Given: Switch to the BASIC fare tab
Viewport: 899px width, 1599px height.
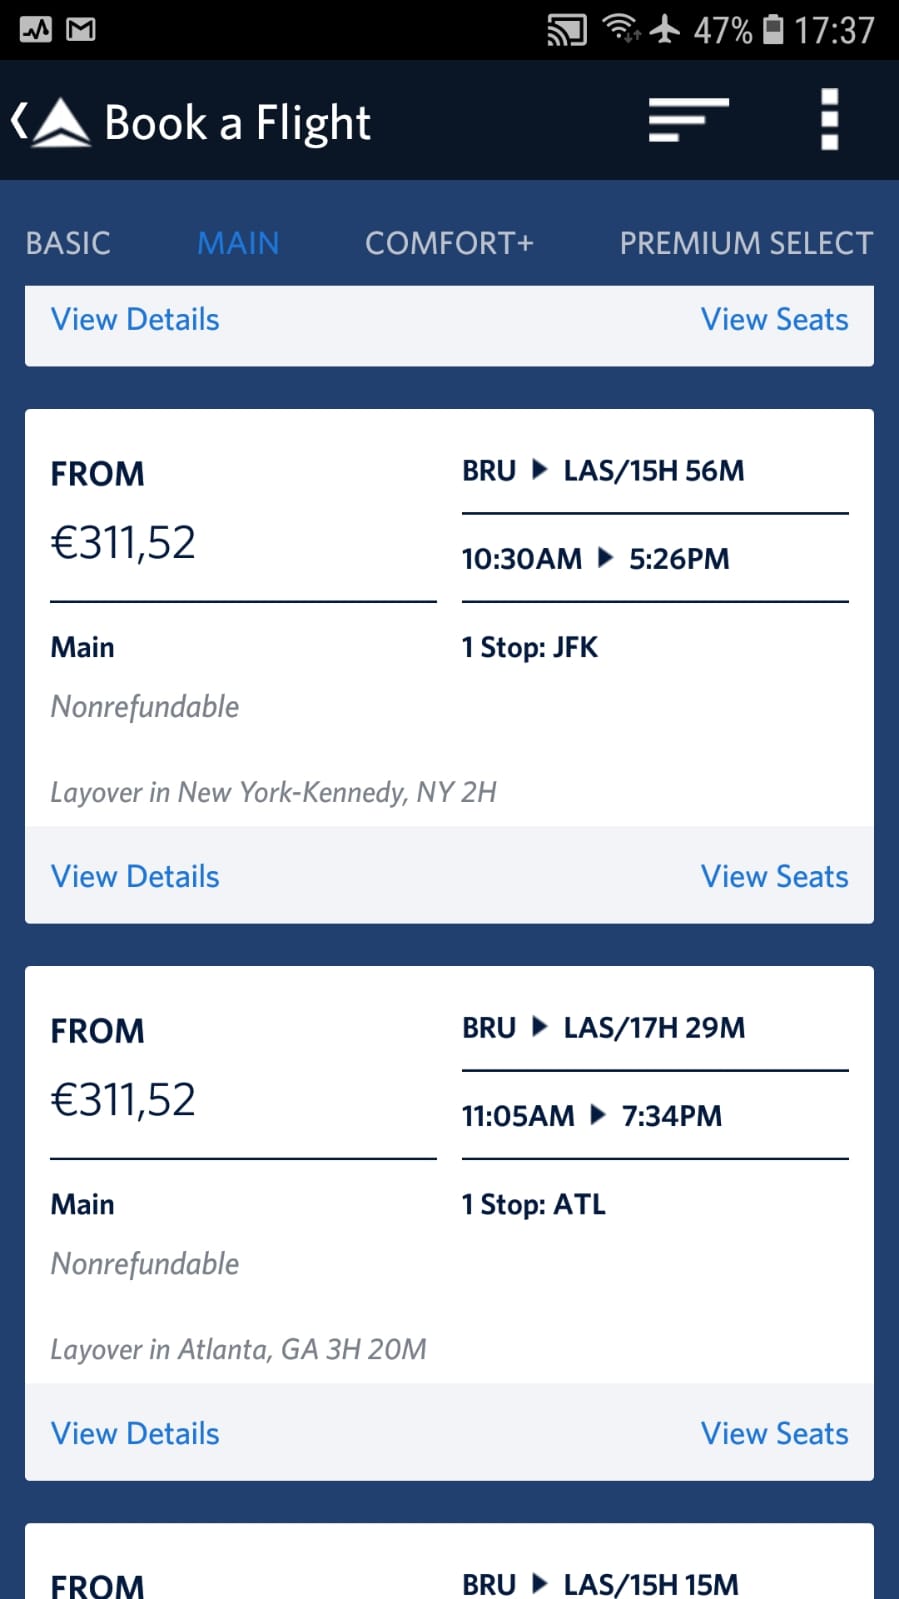Looking at the screenshot, I should click(68, 243).
